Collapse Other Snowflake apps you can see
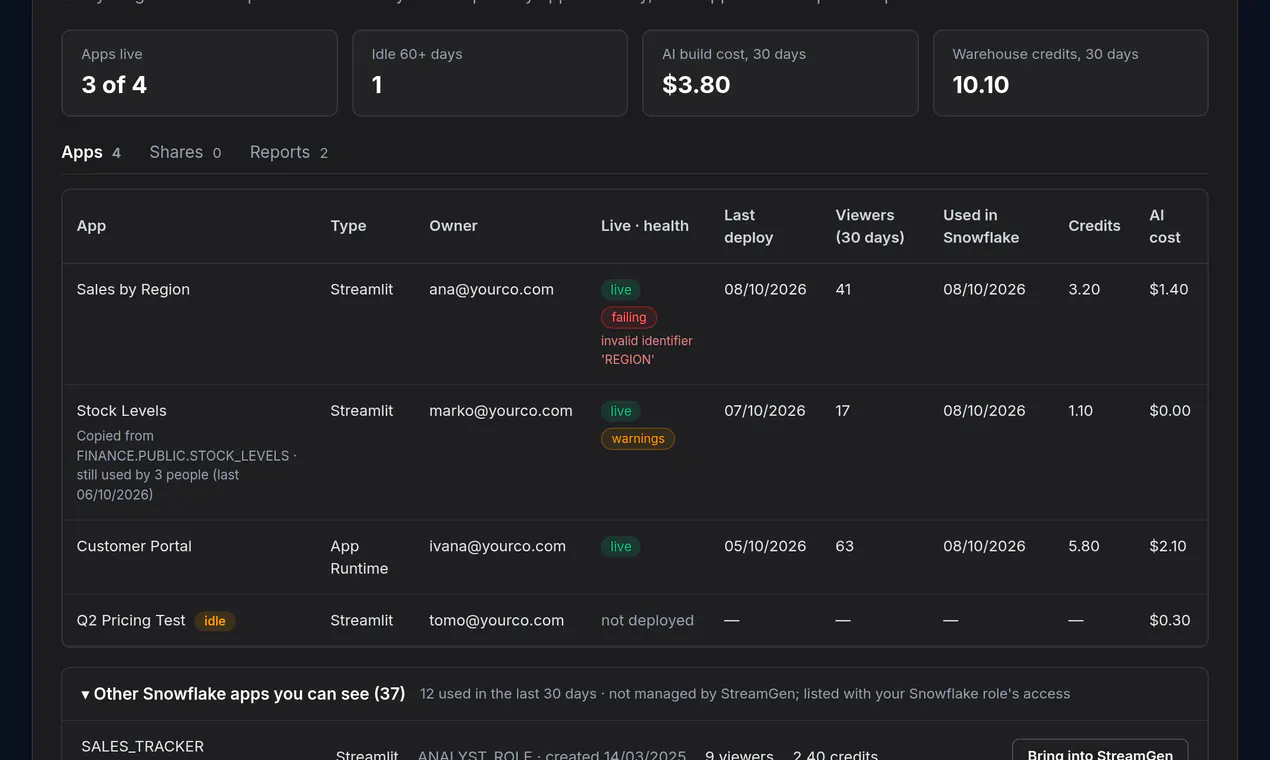Image resolution: width=1270 pixels, height=760 pixels. [x=243, y=693]
